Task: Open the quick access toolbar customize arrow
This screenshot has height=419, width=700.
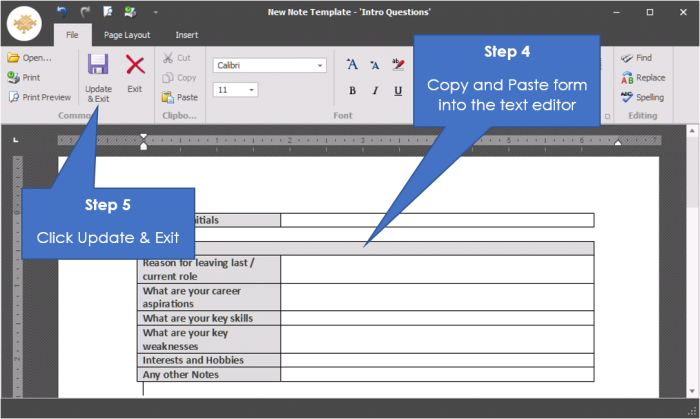Action: click(154, 12)
